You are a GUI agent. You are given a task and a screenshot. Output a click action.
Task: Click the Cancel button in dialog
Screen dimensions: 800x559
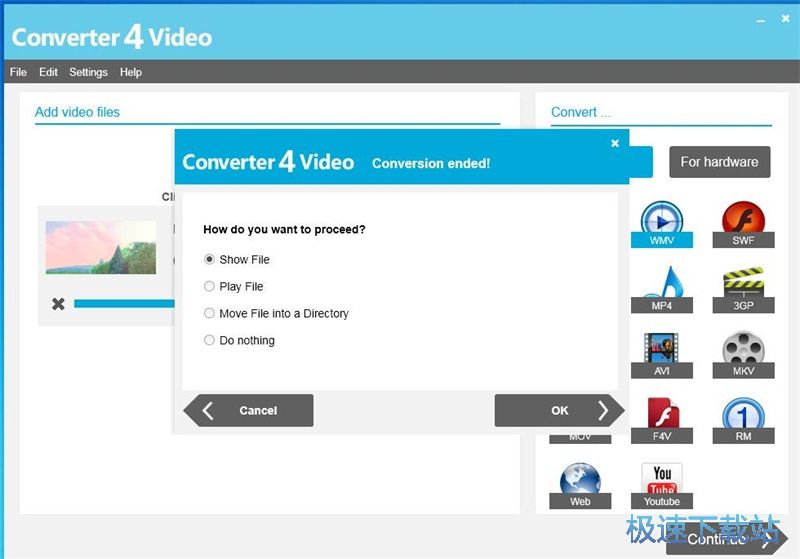pyautogui.click(x=248, y=410)
